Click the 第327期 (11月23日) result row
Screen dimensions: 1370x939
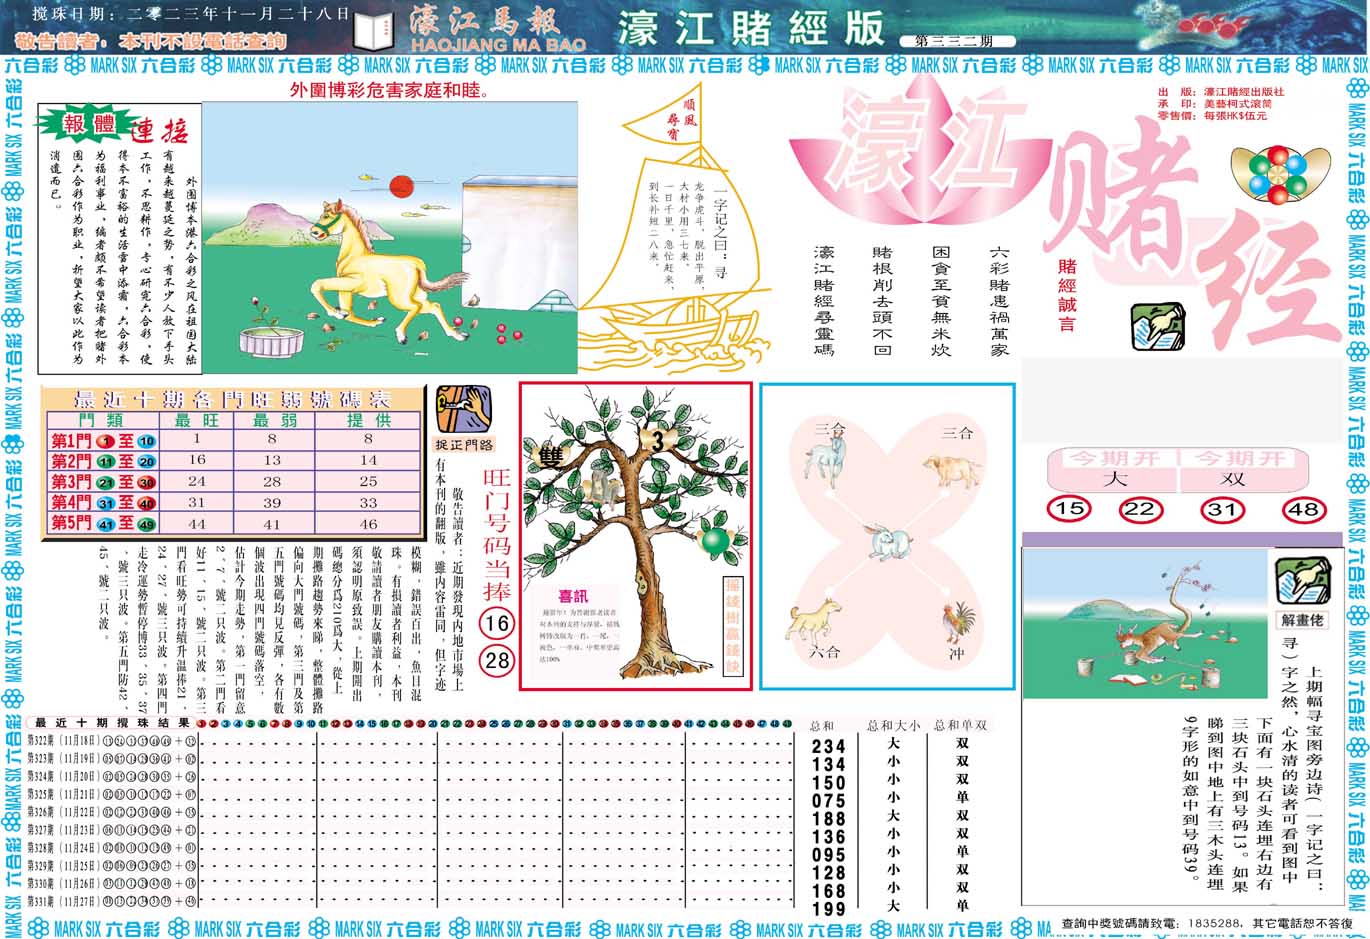[x=112, y=830]
